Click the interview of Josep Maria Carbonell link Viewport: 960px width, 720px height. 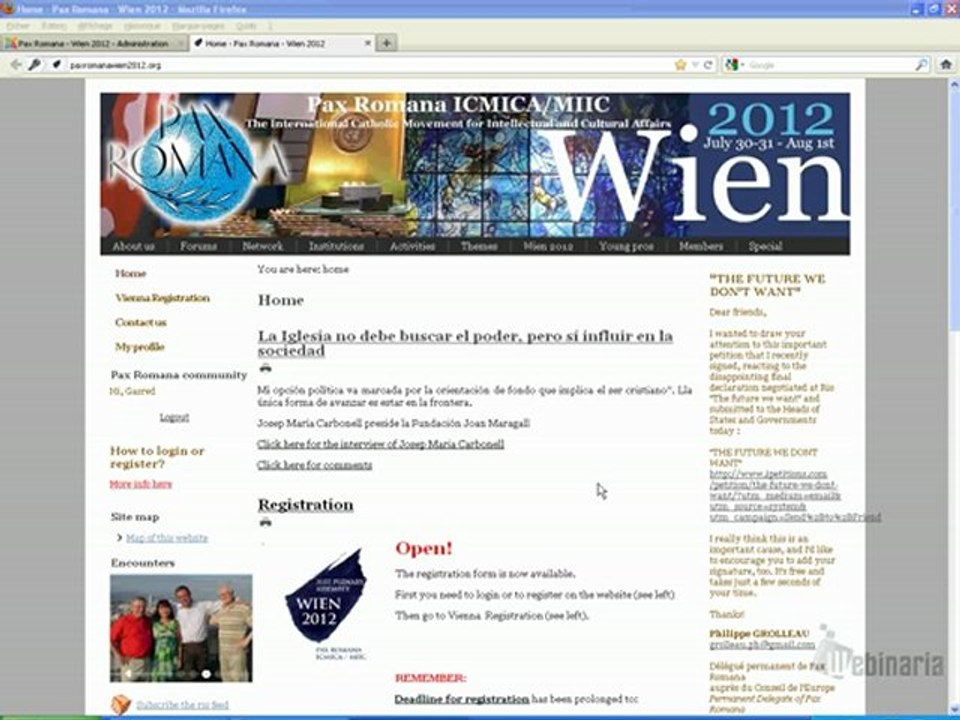(x=380, y=444)
